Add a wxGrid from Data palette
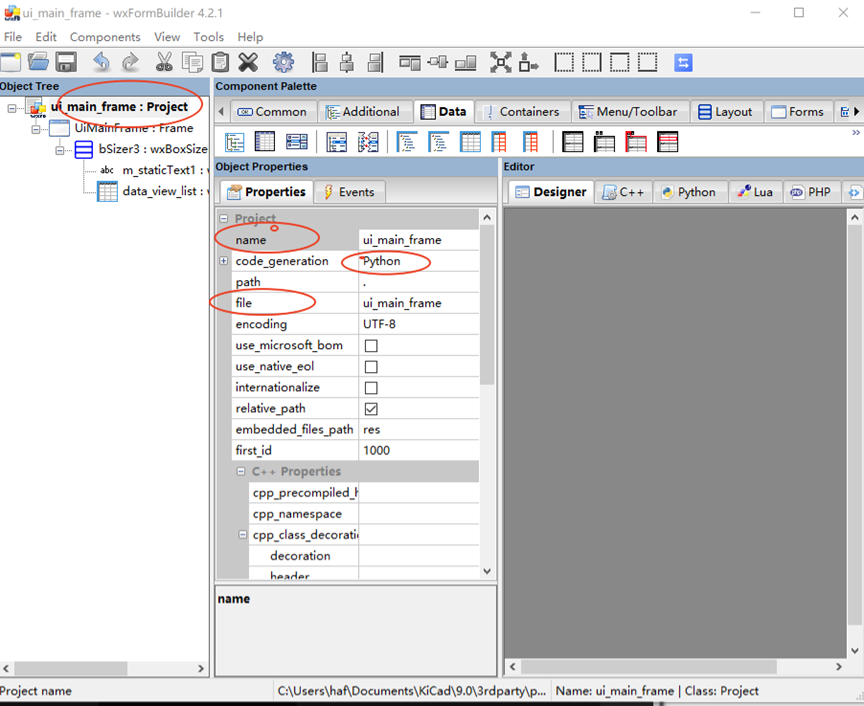864x706 pixels. point(264,142)
